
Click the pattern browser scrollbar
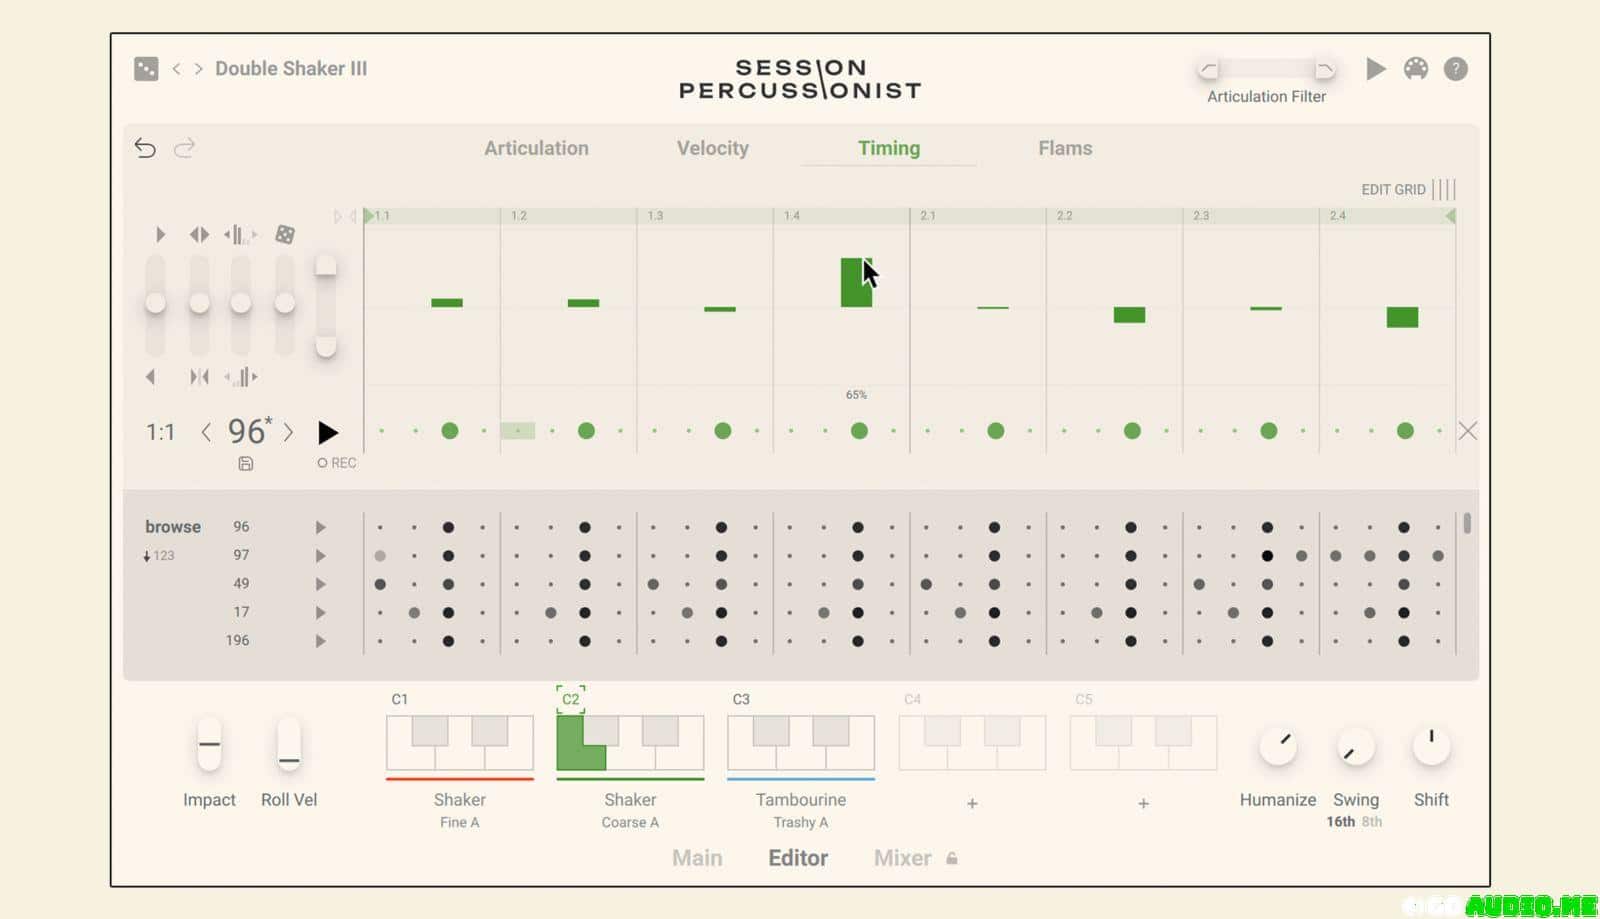click(x=1467, y=523)
